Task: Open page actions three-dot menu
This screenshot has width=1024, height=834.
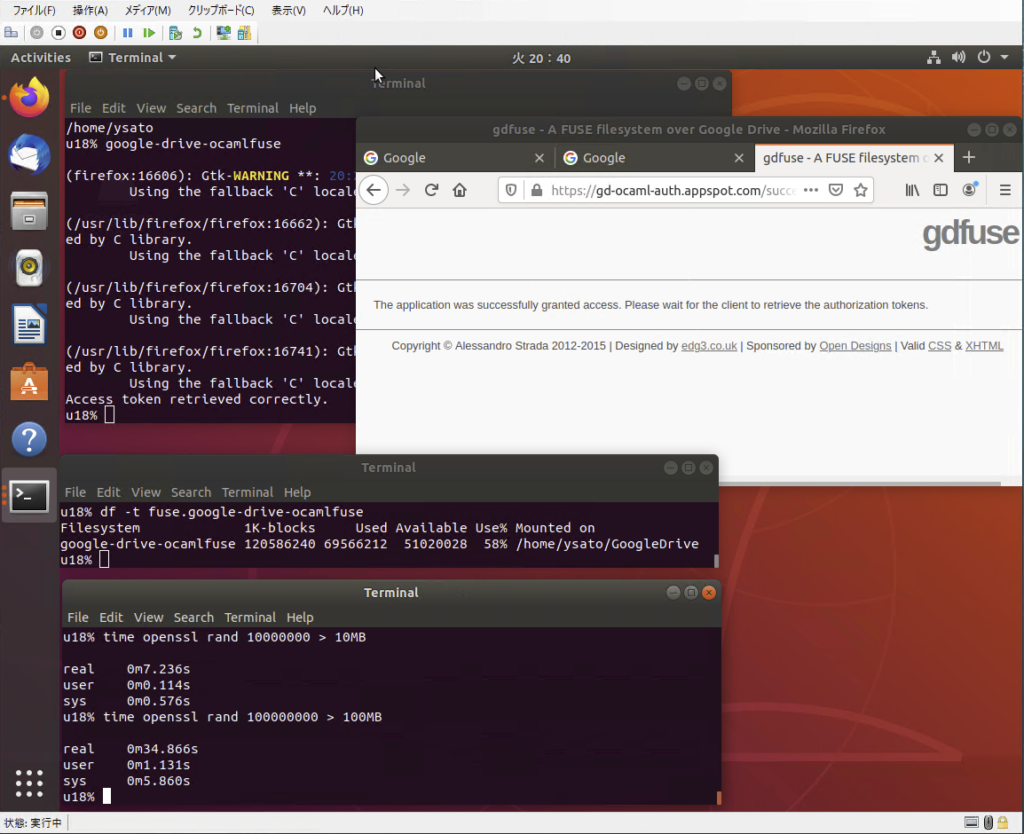Action: pos(811,190)
